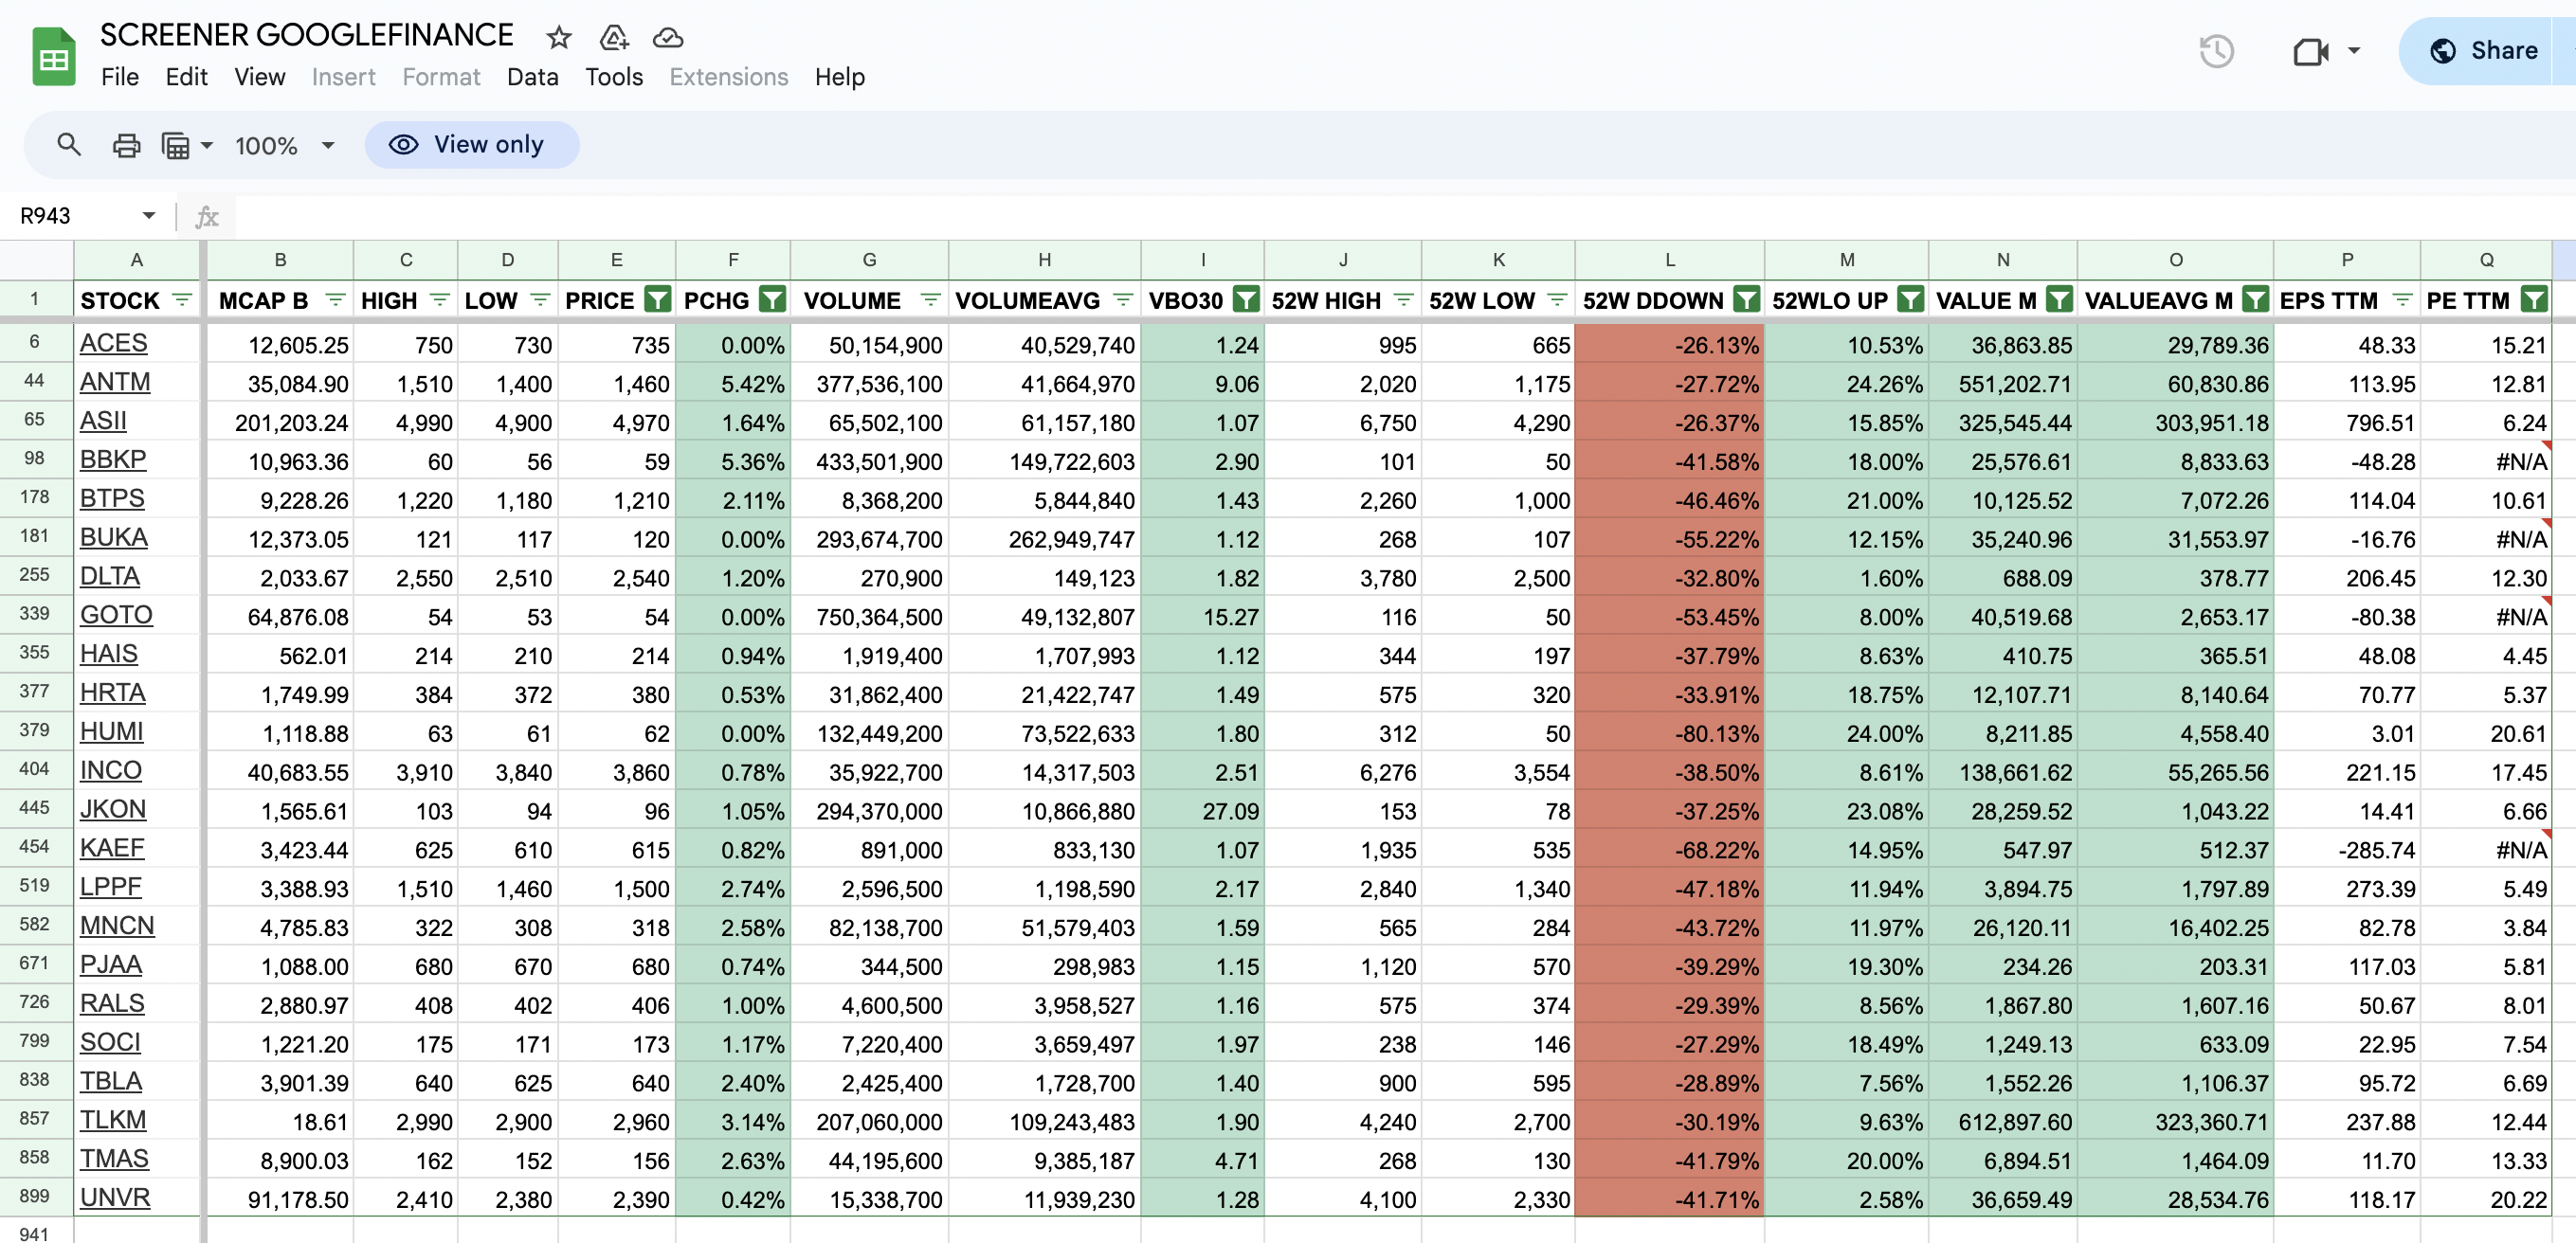
Task: Select DLTA EPS TTM cell 206.45
Action: pos(2347,578)
